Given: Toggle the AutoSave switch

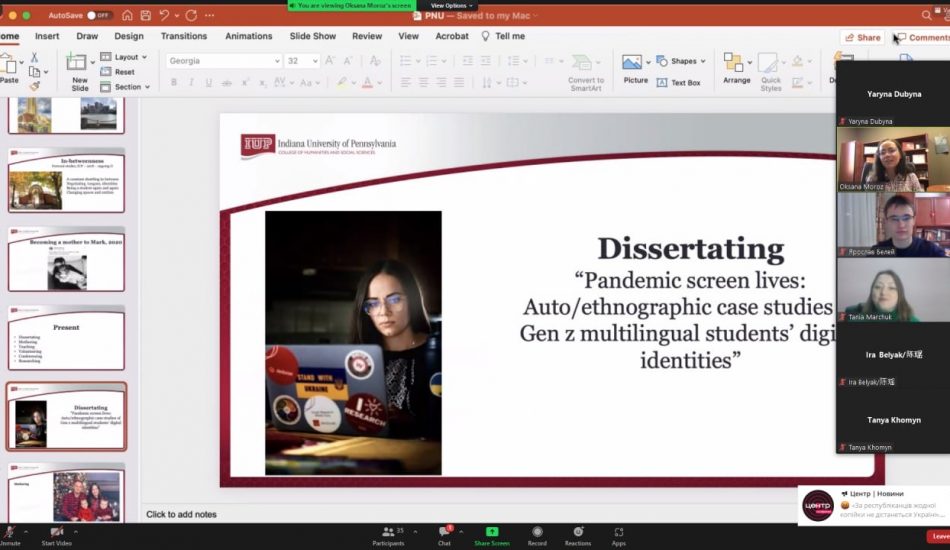Looking at the screenshot, I should [x=99, y=16].
